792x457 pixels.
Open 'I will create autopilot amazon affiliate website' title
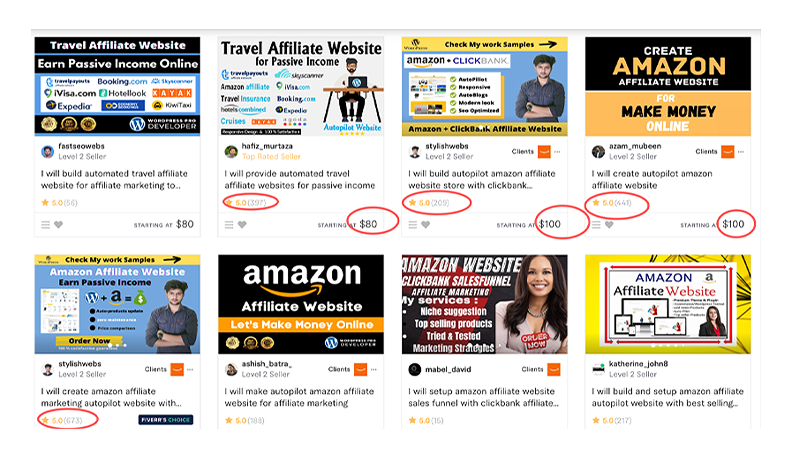pos(652,179)
